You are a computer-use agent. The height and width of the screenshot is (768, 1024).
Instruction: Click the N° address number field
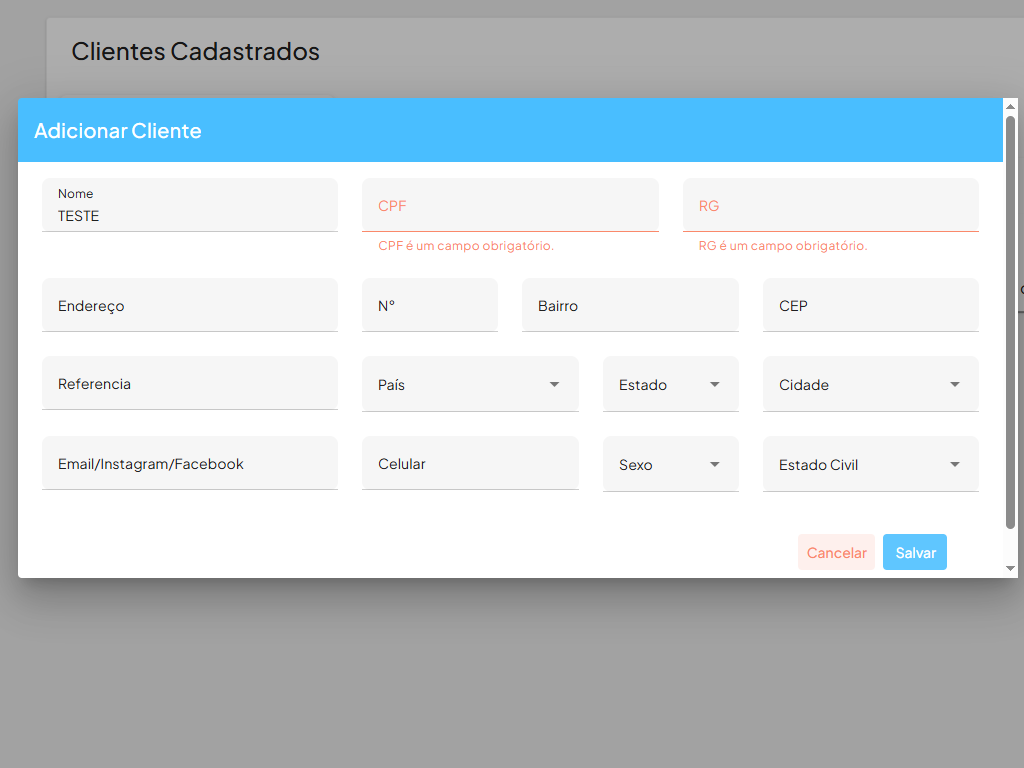429,306
